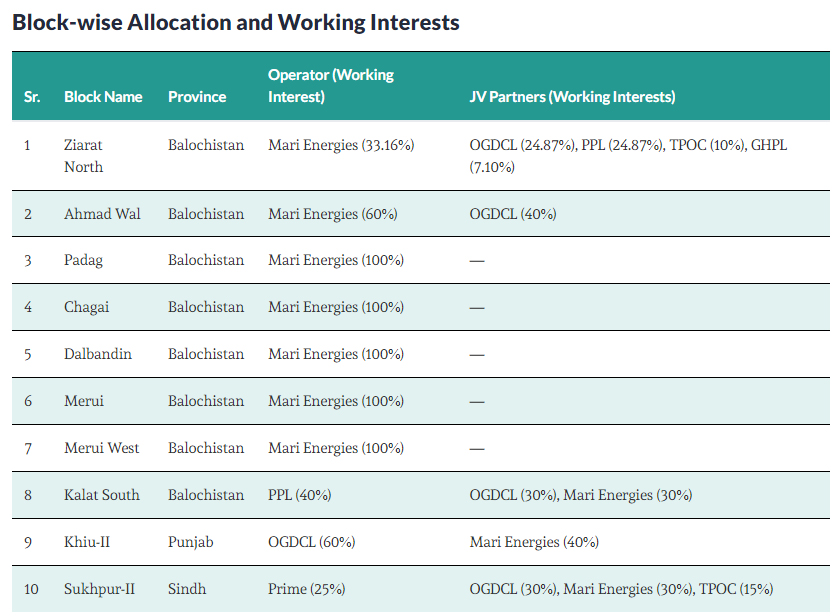Click the Ahmad Wal block name

tap(102, 214)
